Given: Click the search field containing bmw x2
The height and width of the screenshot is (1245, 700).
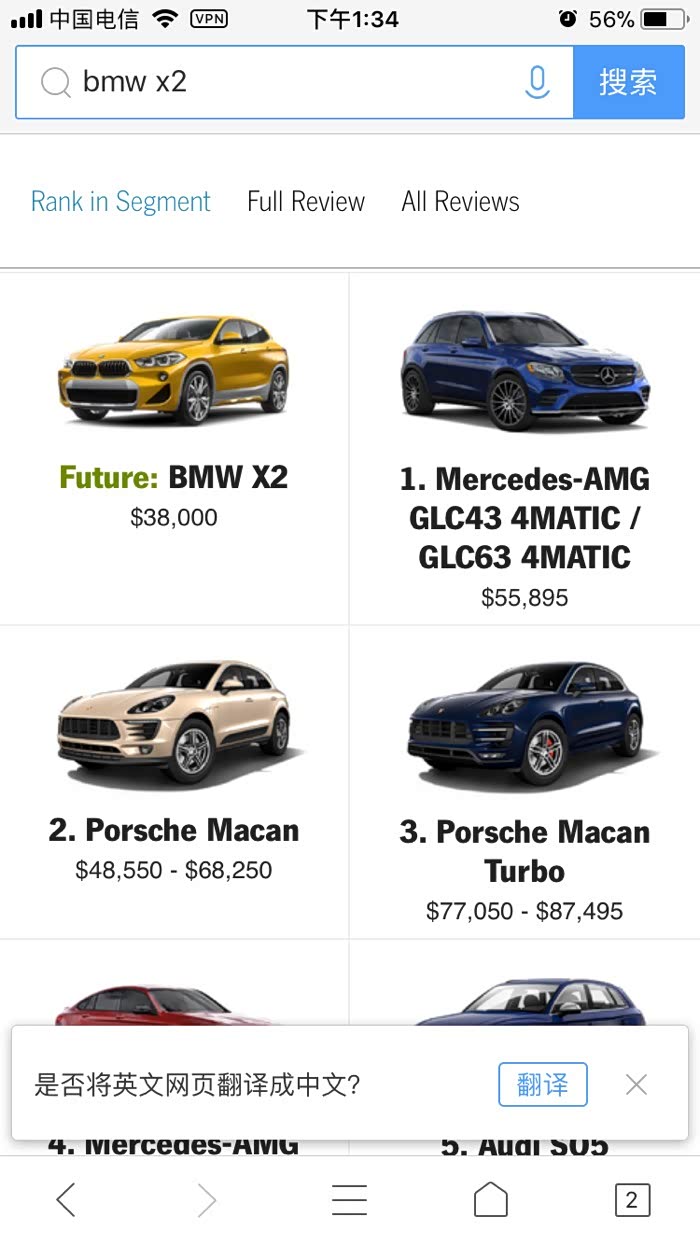Looking at the screenshot, I should [x=290, y=82].
